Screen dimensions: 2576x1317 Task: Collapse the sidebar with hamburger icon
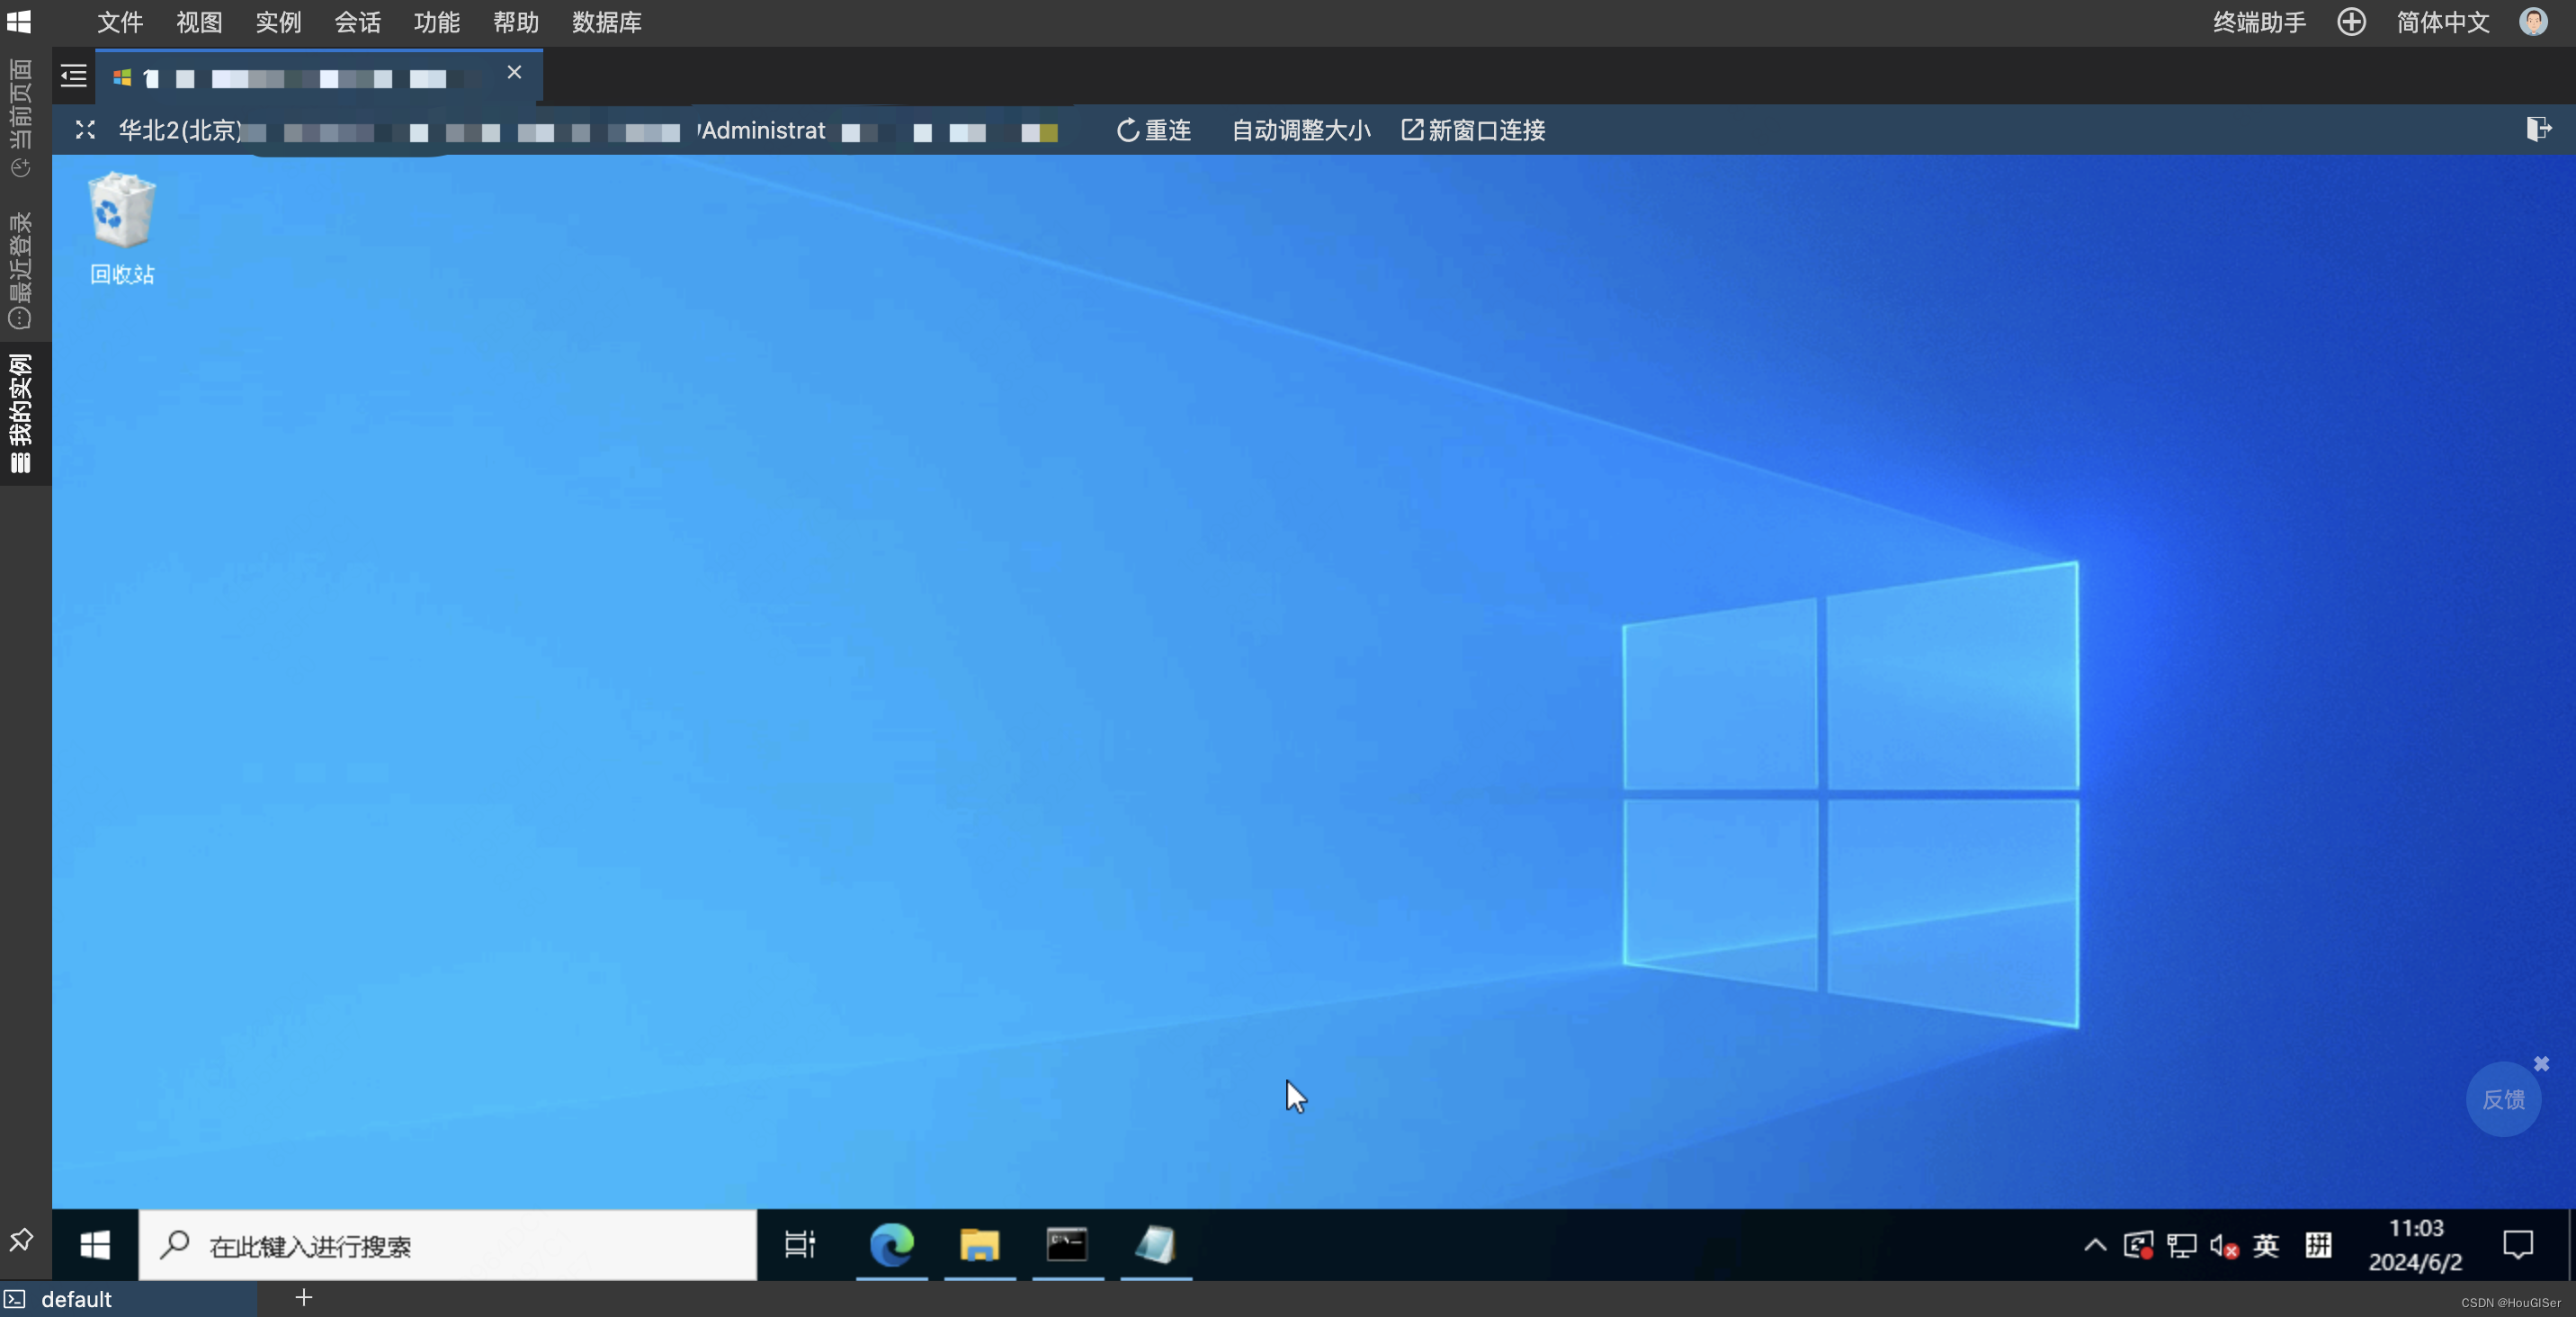coord(73,76)
